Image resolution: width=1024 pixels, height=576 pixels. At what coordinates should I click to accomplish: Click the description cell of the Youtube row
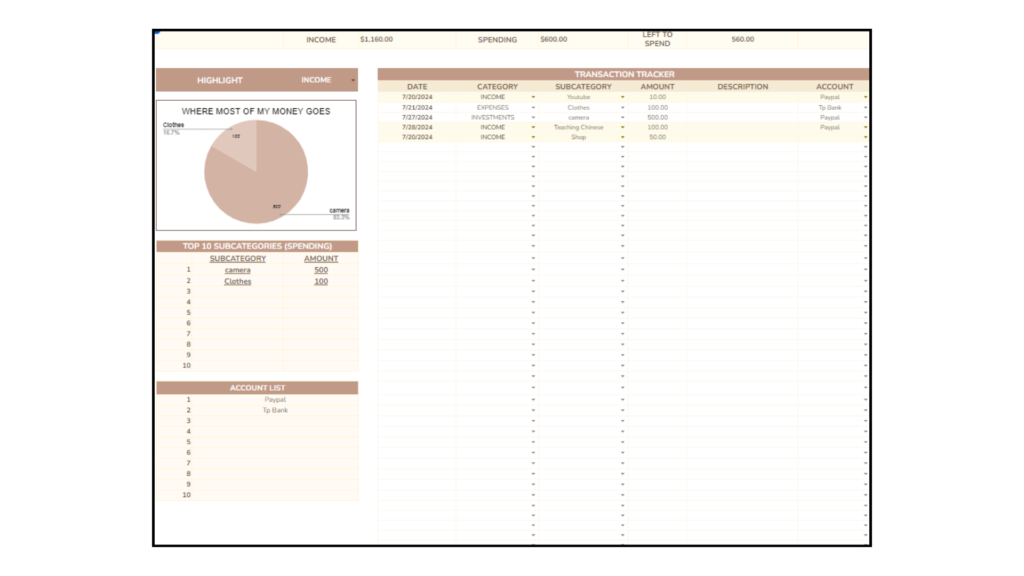[742, 97]
